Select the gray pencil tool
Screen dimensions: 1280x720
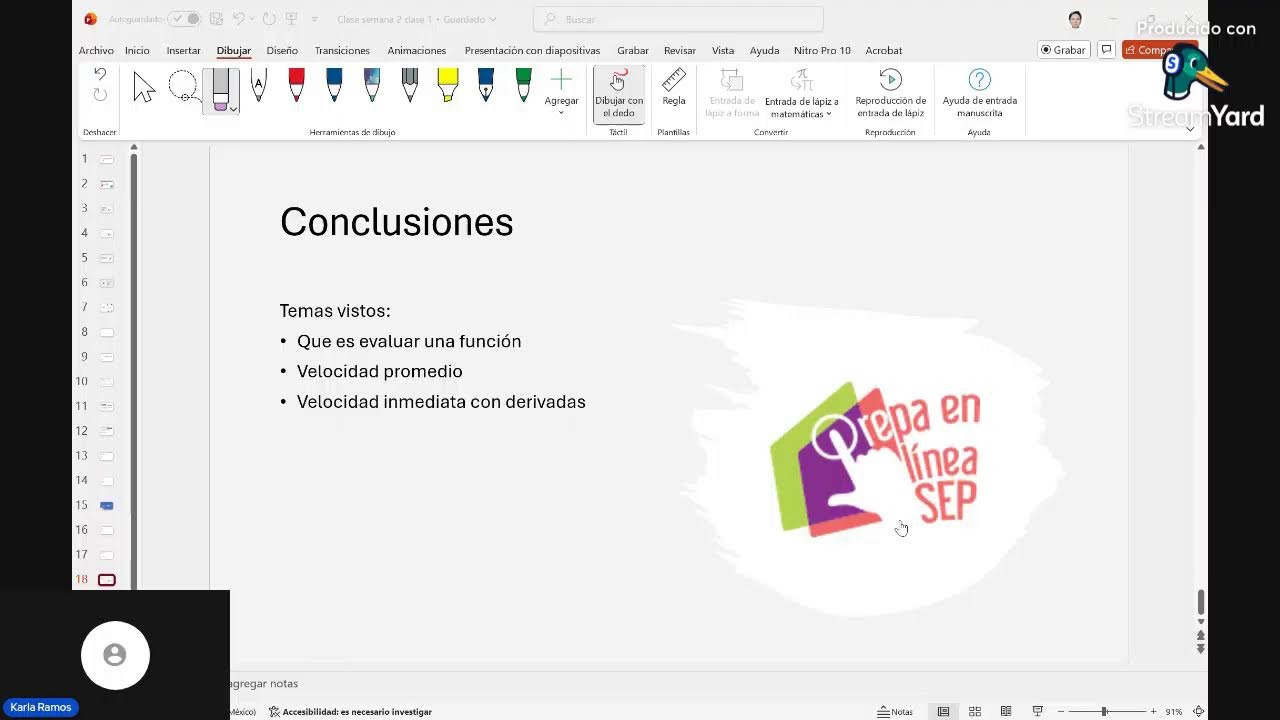pos(410,86)
